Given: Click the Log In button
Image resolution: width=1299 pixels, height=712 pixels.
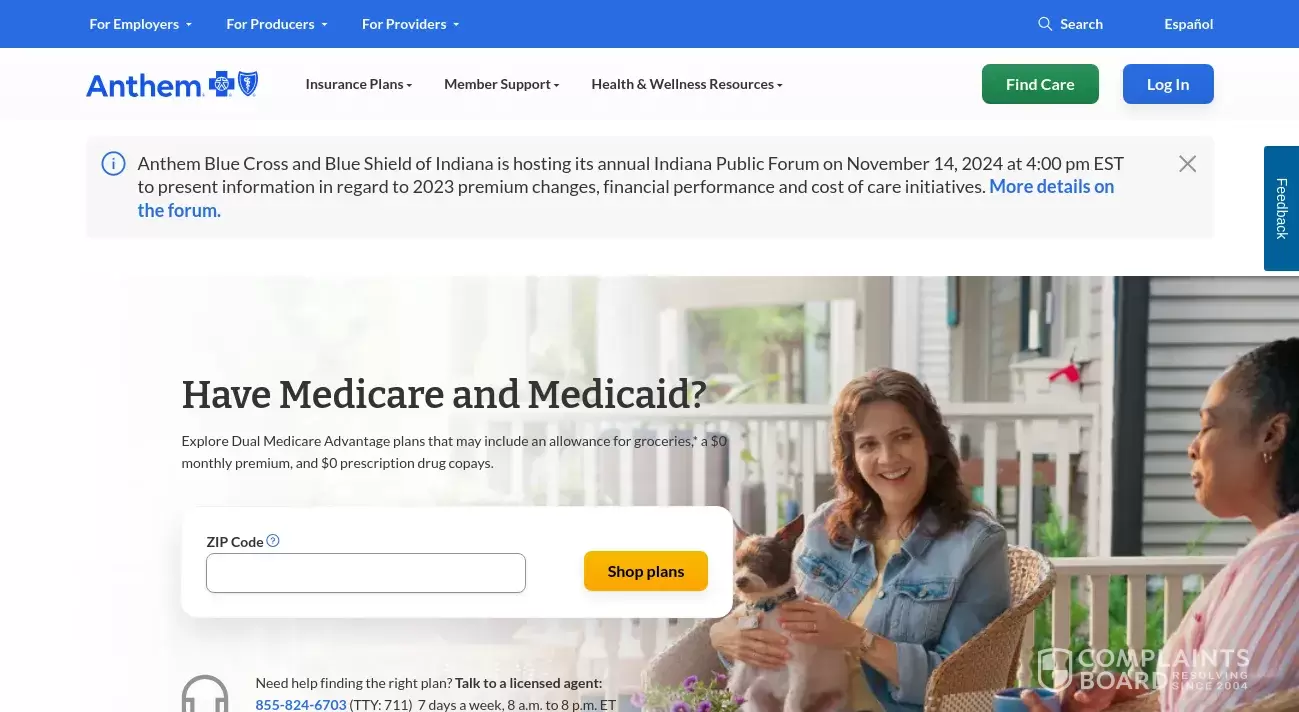Looking at the screenshot, I should coord(1168,84).
